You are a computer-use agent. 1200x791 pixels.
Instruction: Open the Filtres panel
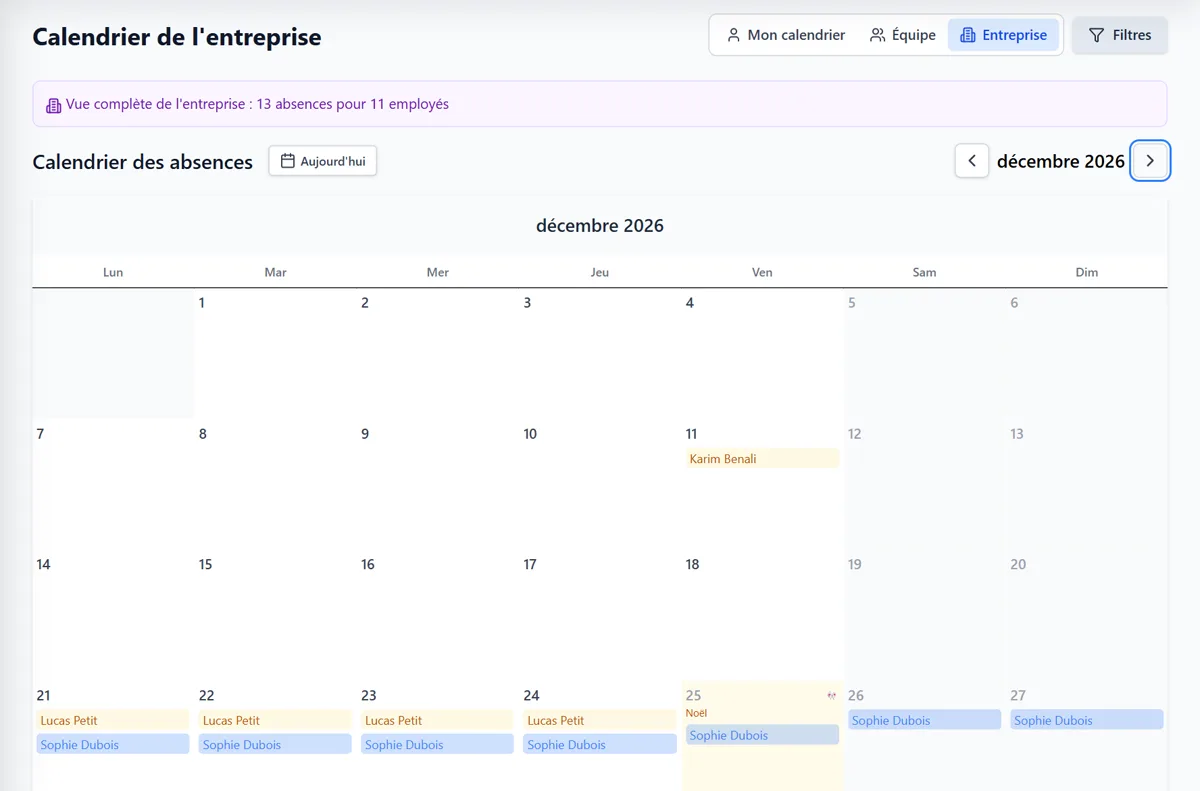tap(1120, 35)
